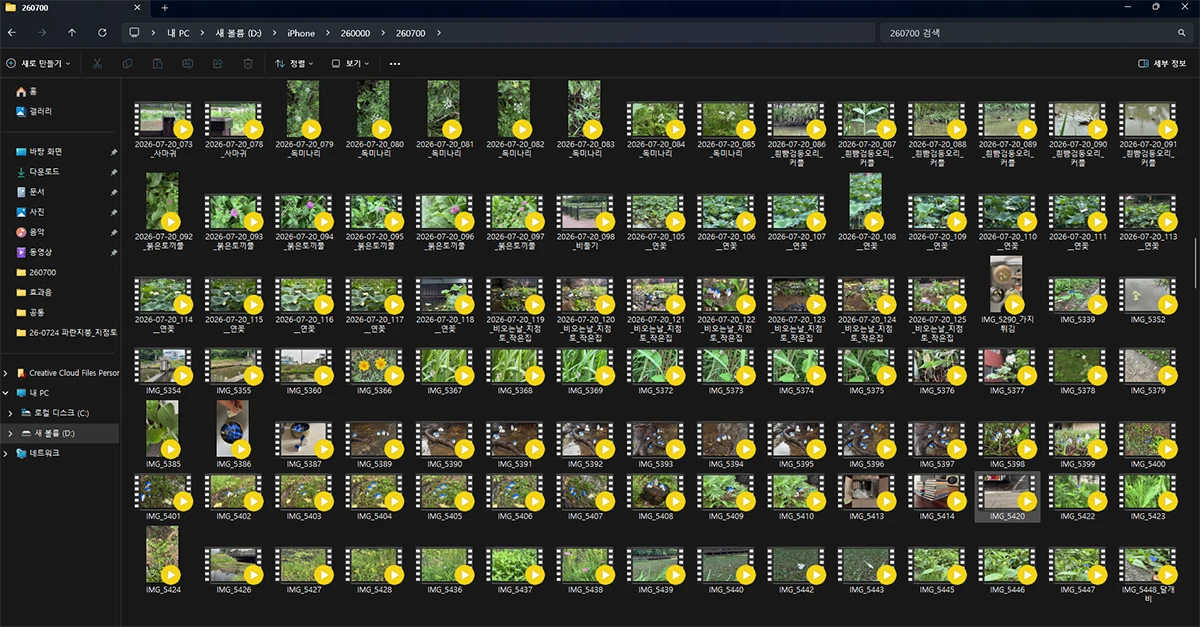
Task: Click the 새로 만들기 new button
Action: coord(40,63)
